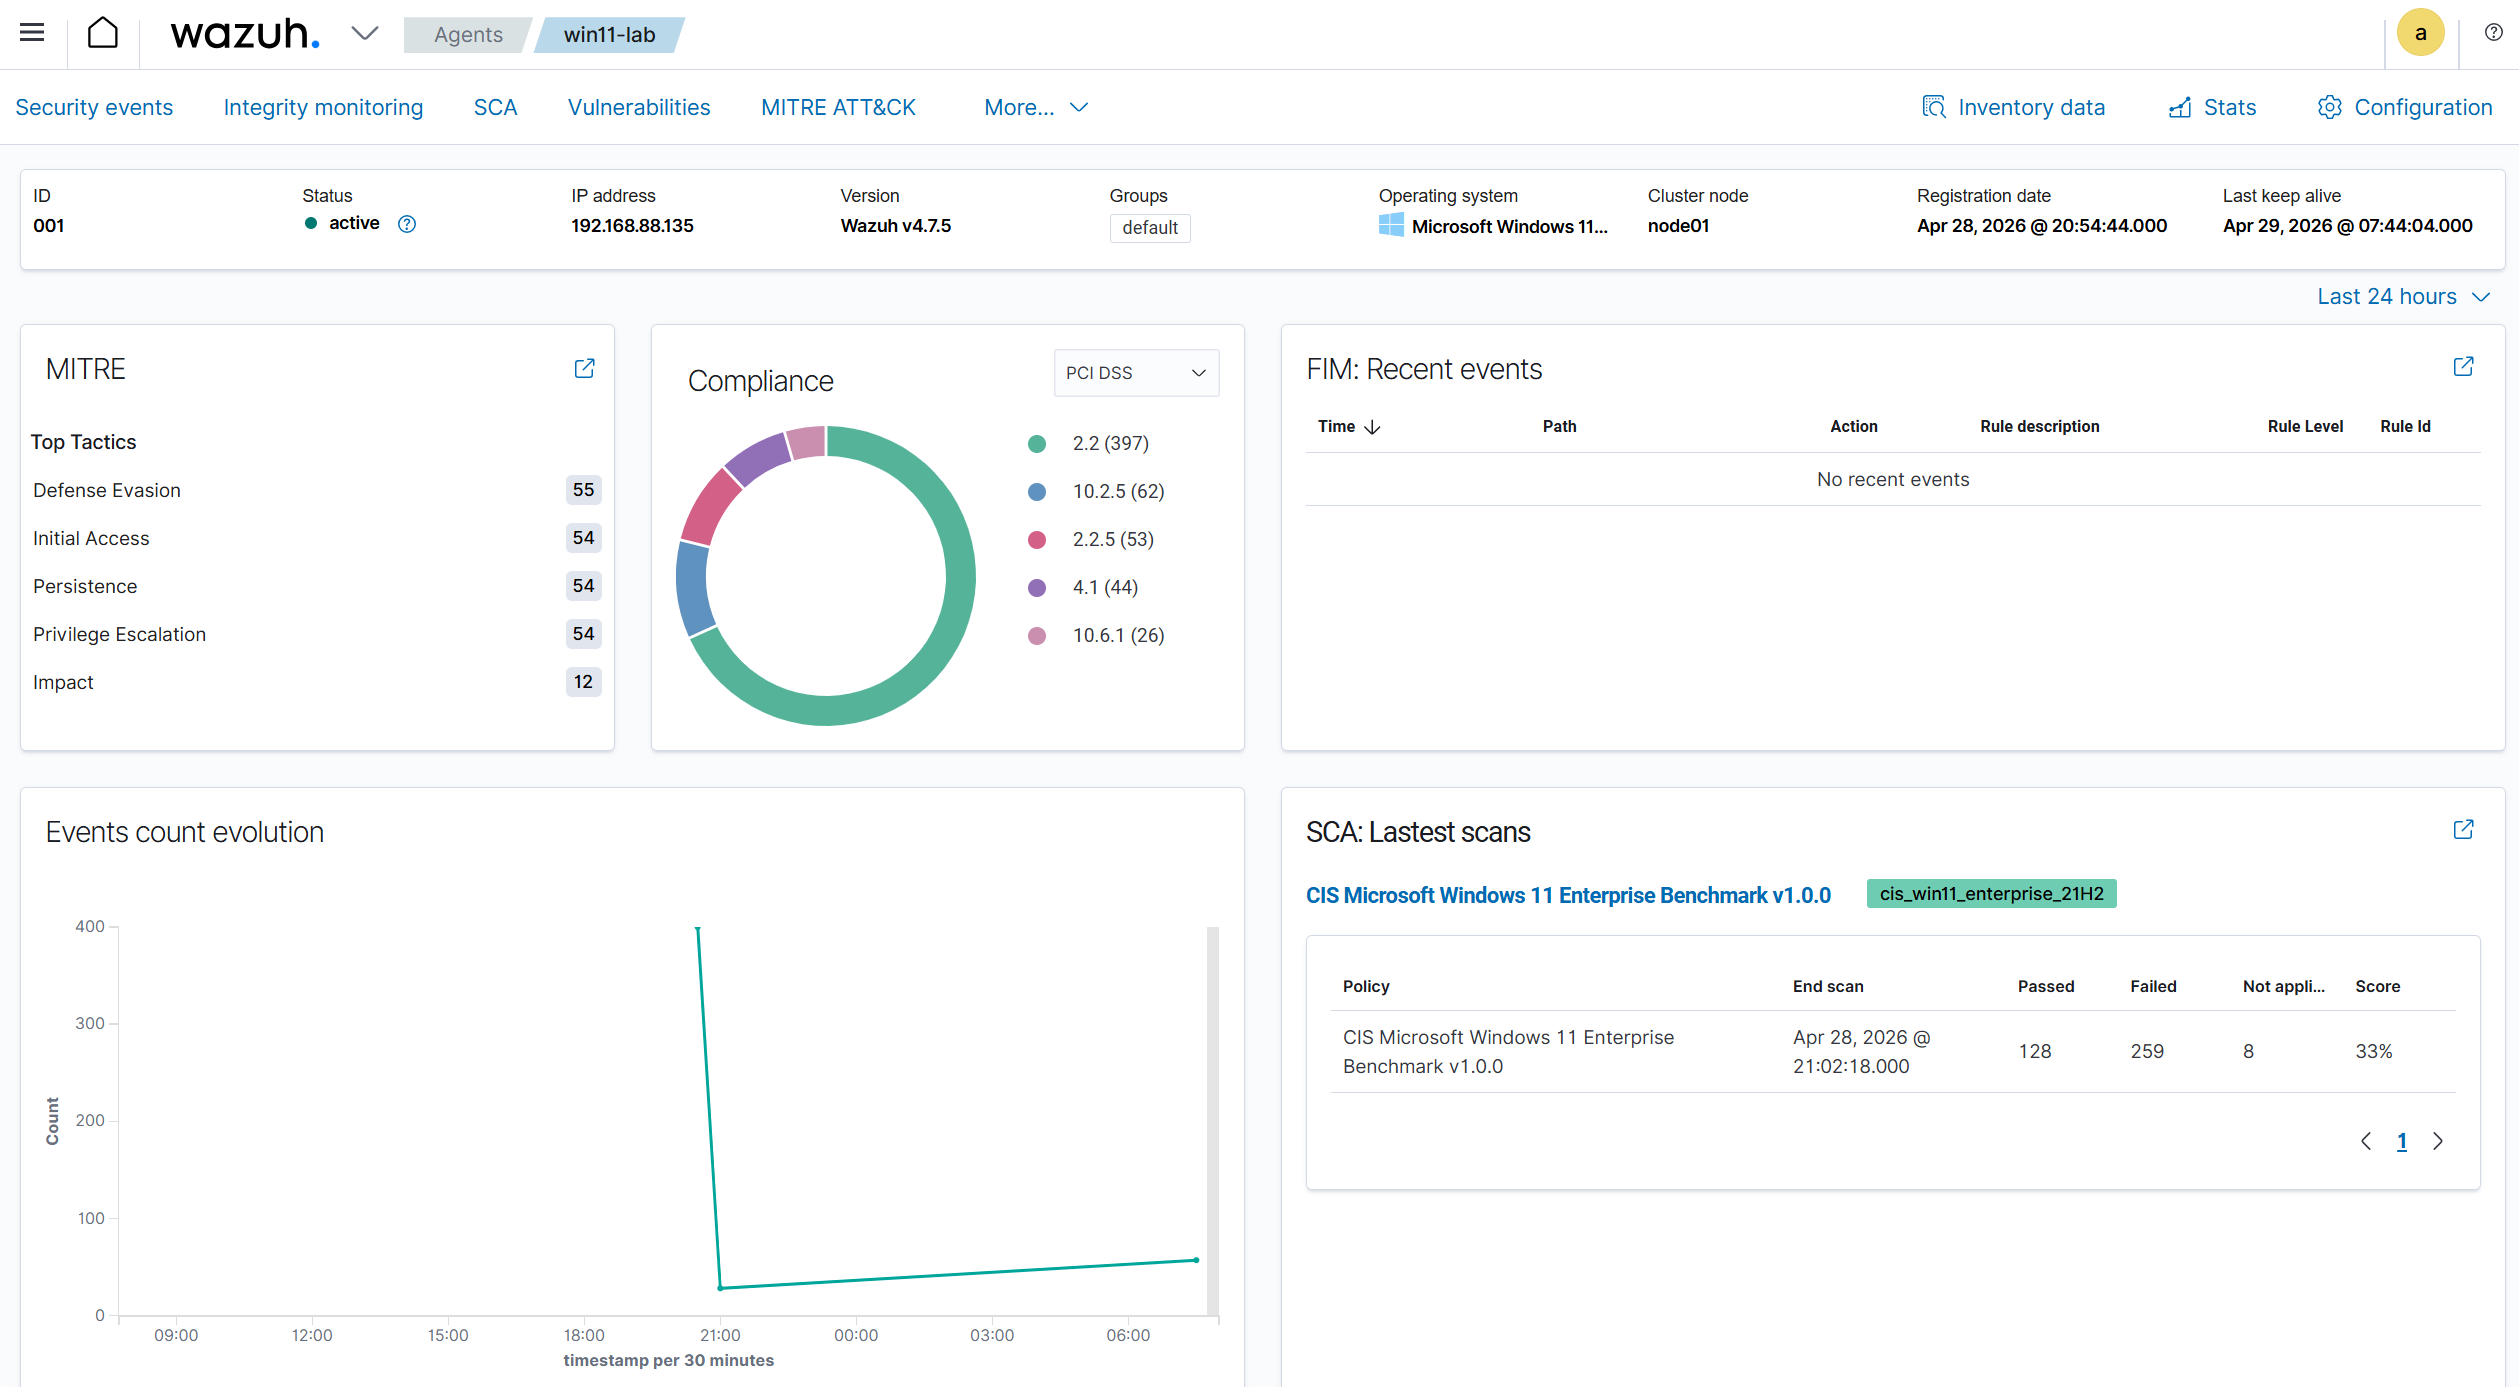Select the Initial Access tactic

[x=91, y=538]
